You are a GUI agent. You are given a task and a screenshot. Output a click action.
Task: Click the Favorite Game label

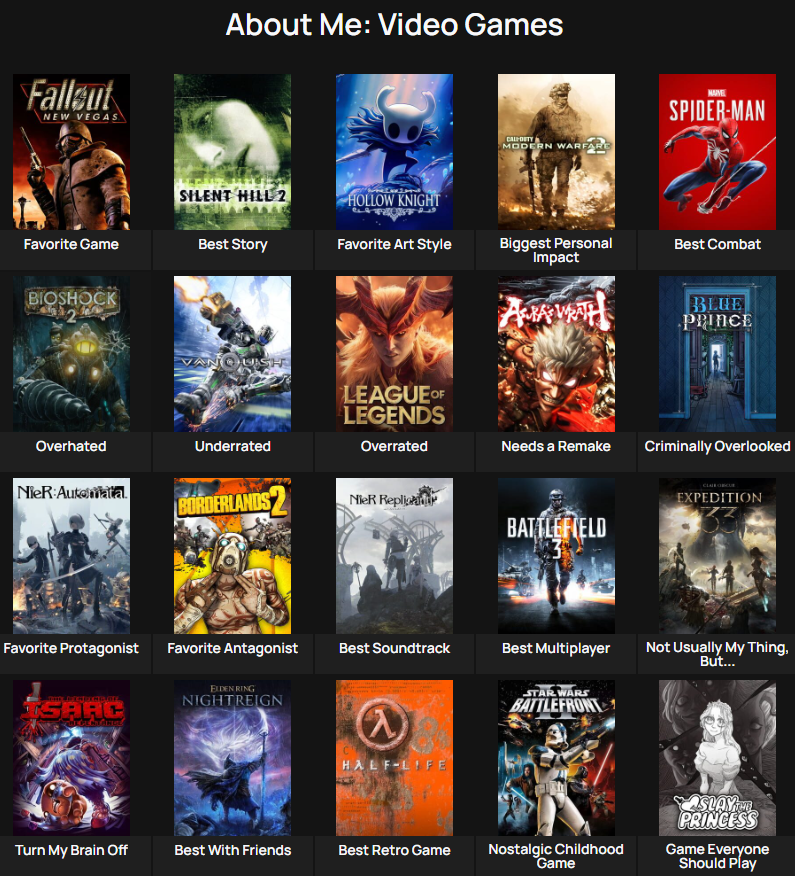72,244
